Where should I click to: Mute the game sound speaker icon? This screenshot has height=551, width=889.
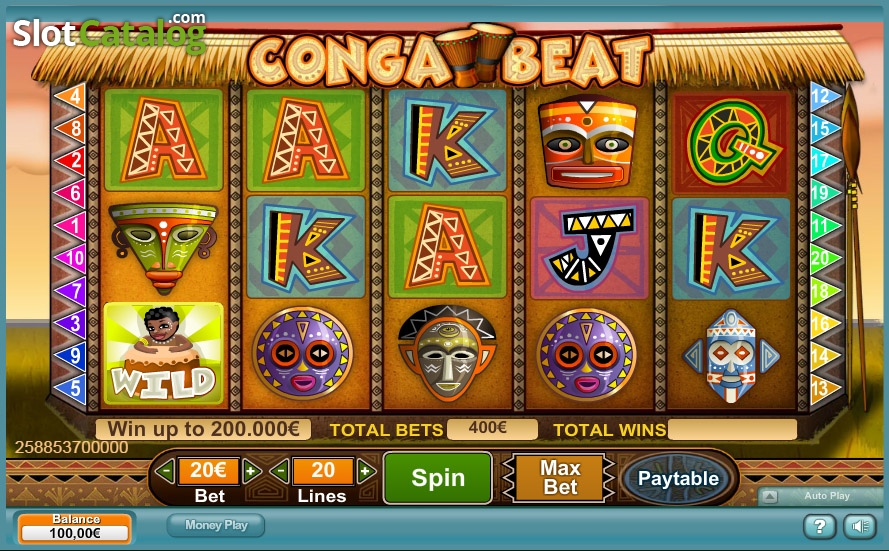(860, 527)
